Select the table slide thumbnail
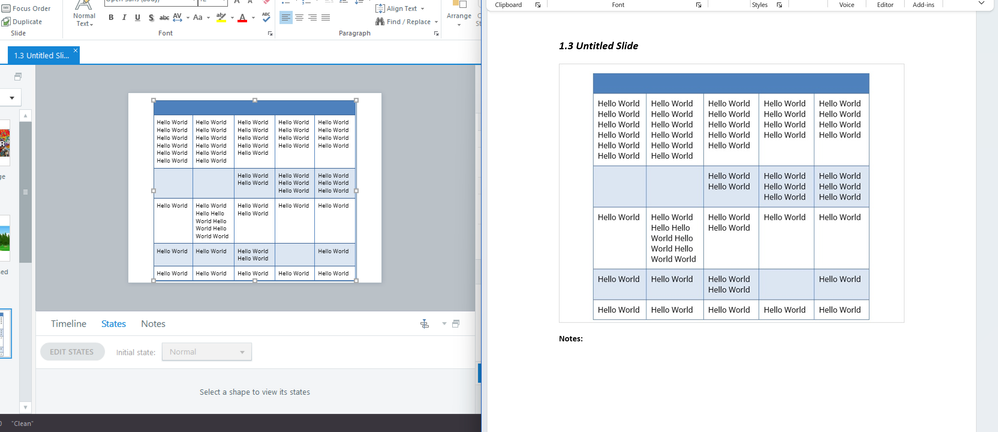This screenshot has width=998, height=432. click(5, 334)
